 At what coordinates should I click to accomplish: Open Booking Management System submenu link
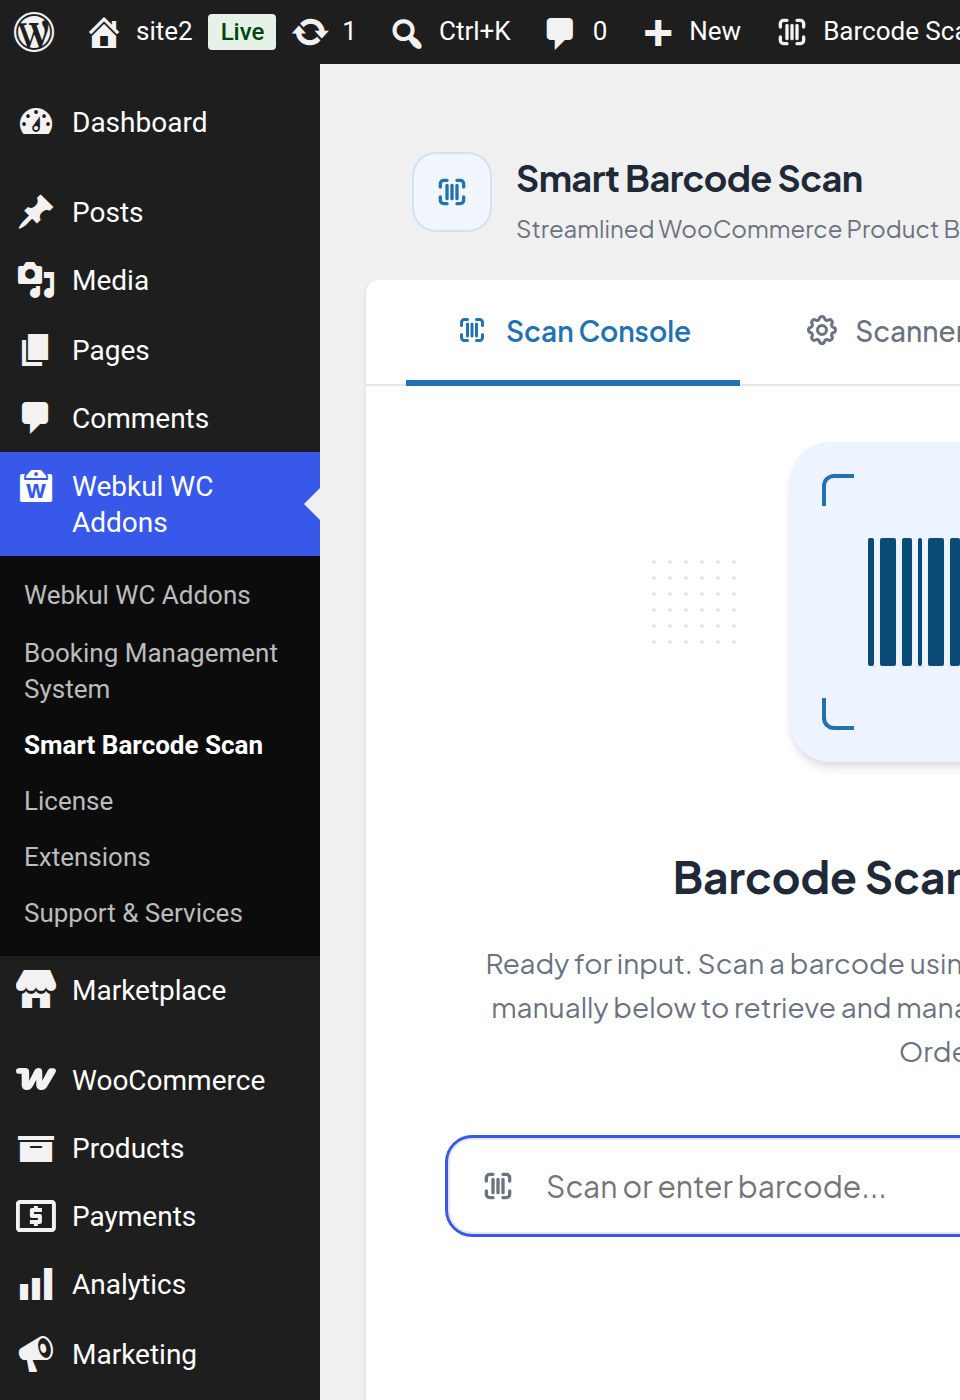[151, 671]
